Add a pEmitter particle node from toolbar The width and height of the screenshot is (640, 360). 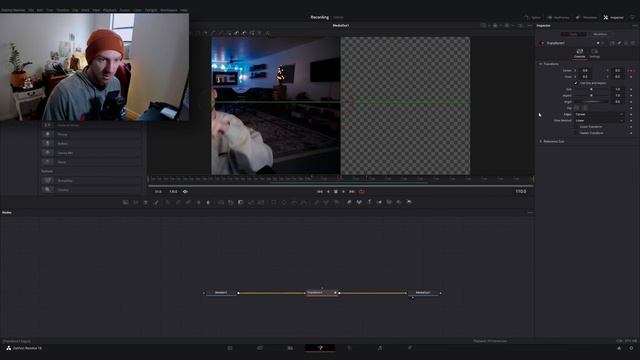316,202
